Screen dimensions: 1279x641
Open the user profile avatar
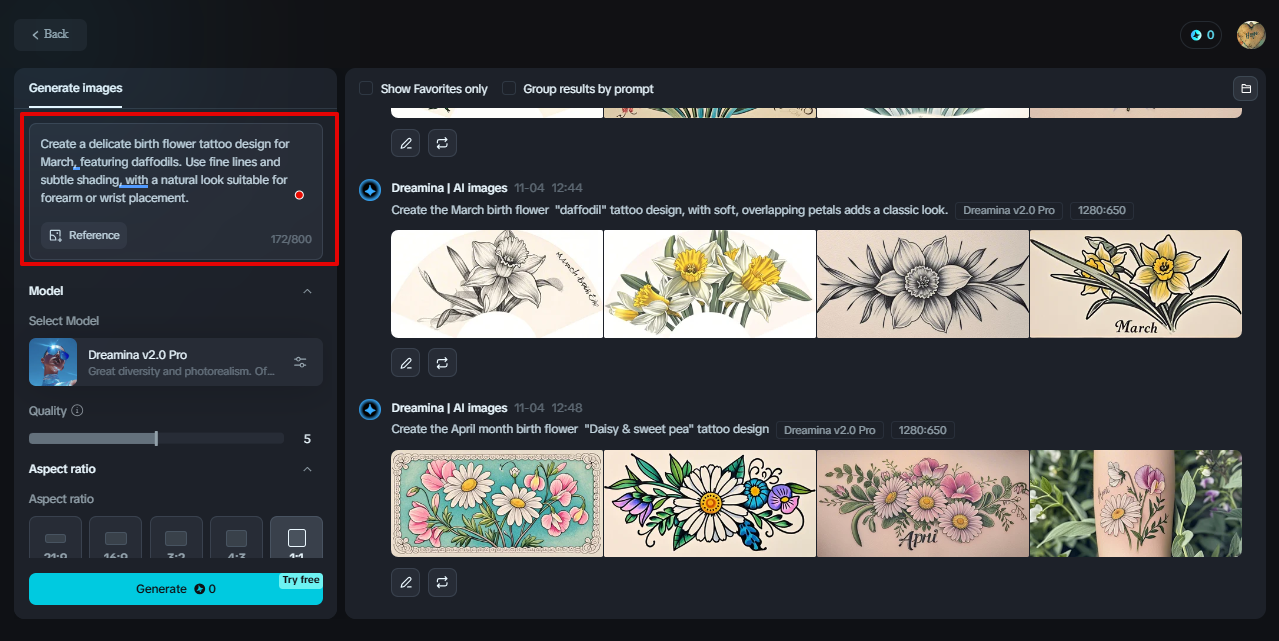tap(1251, 35)
